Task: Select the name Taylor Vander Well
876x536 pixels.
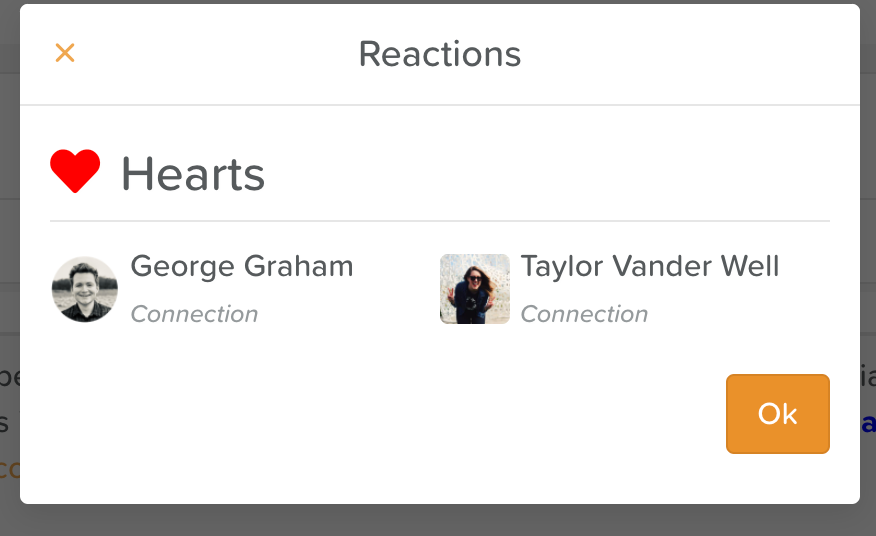Action: click(650, 266)
